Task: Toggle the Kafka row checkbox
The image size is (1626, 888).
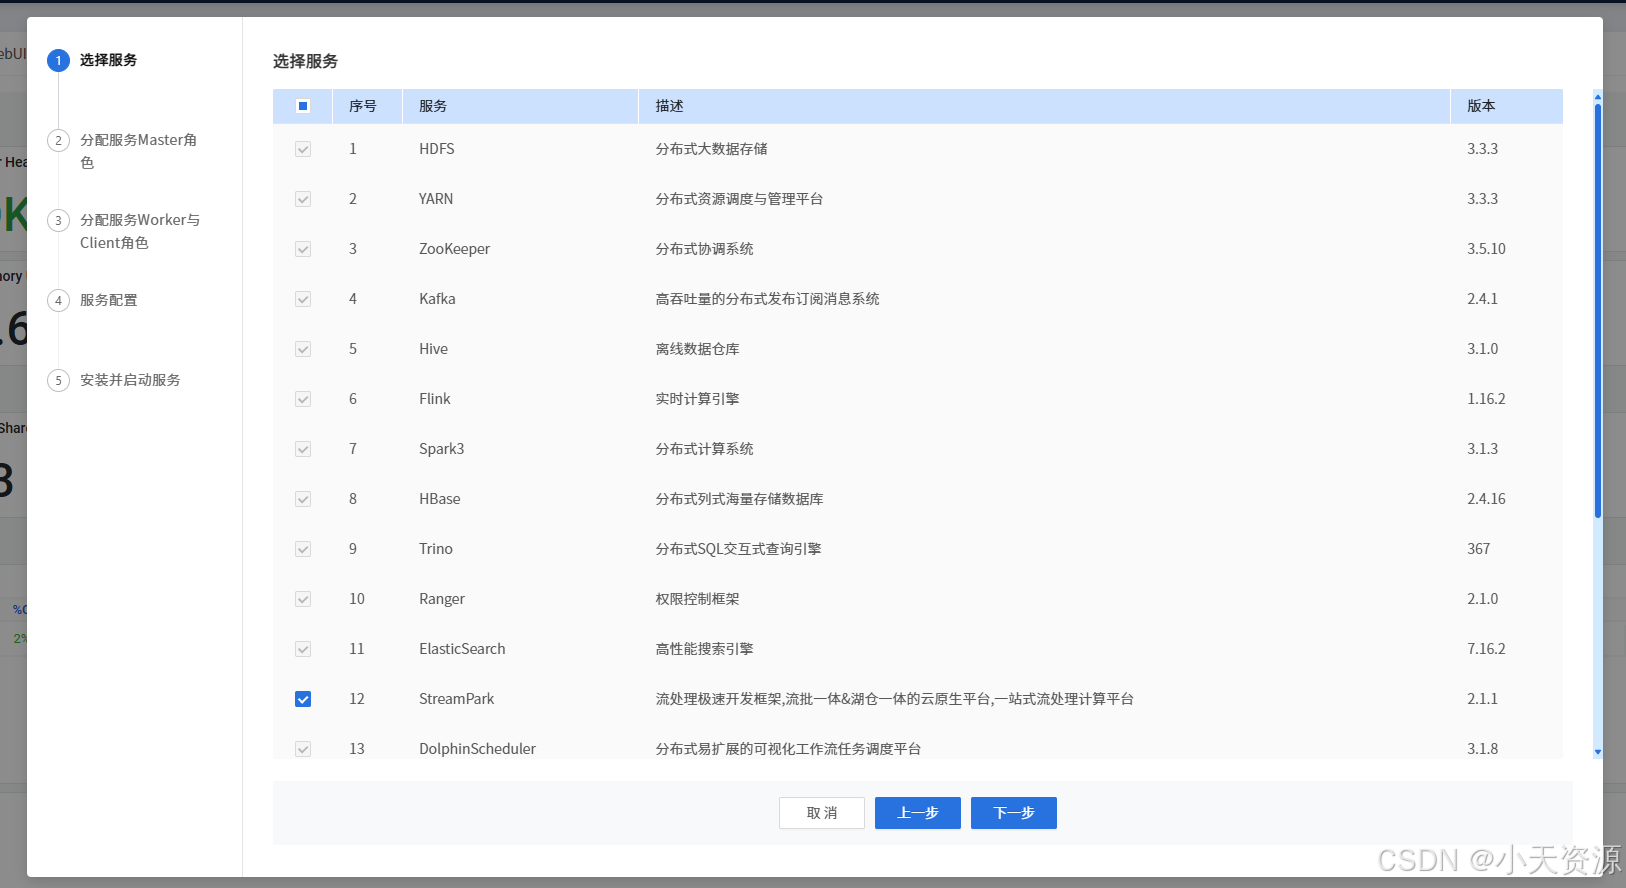Action: coord(303,299)
